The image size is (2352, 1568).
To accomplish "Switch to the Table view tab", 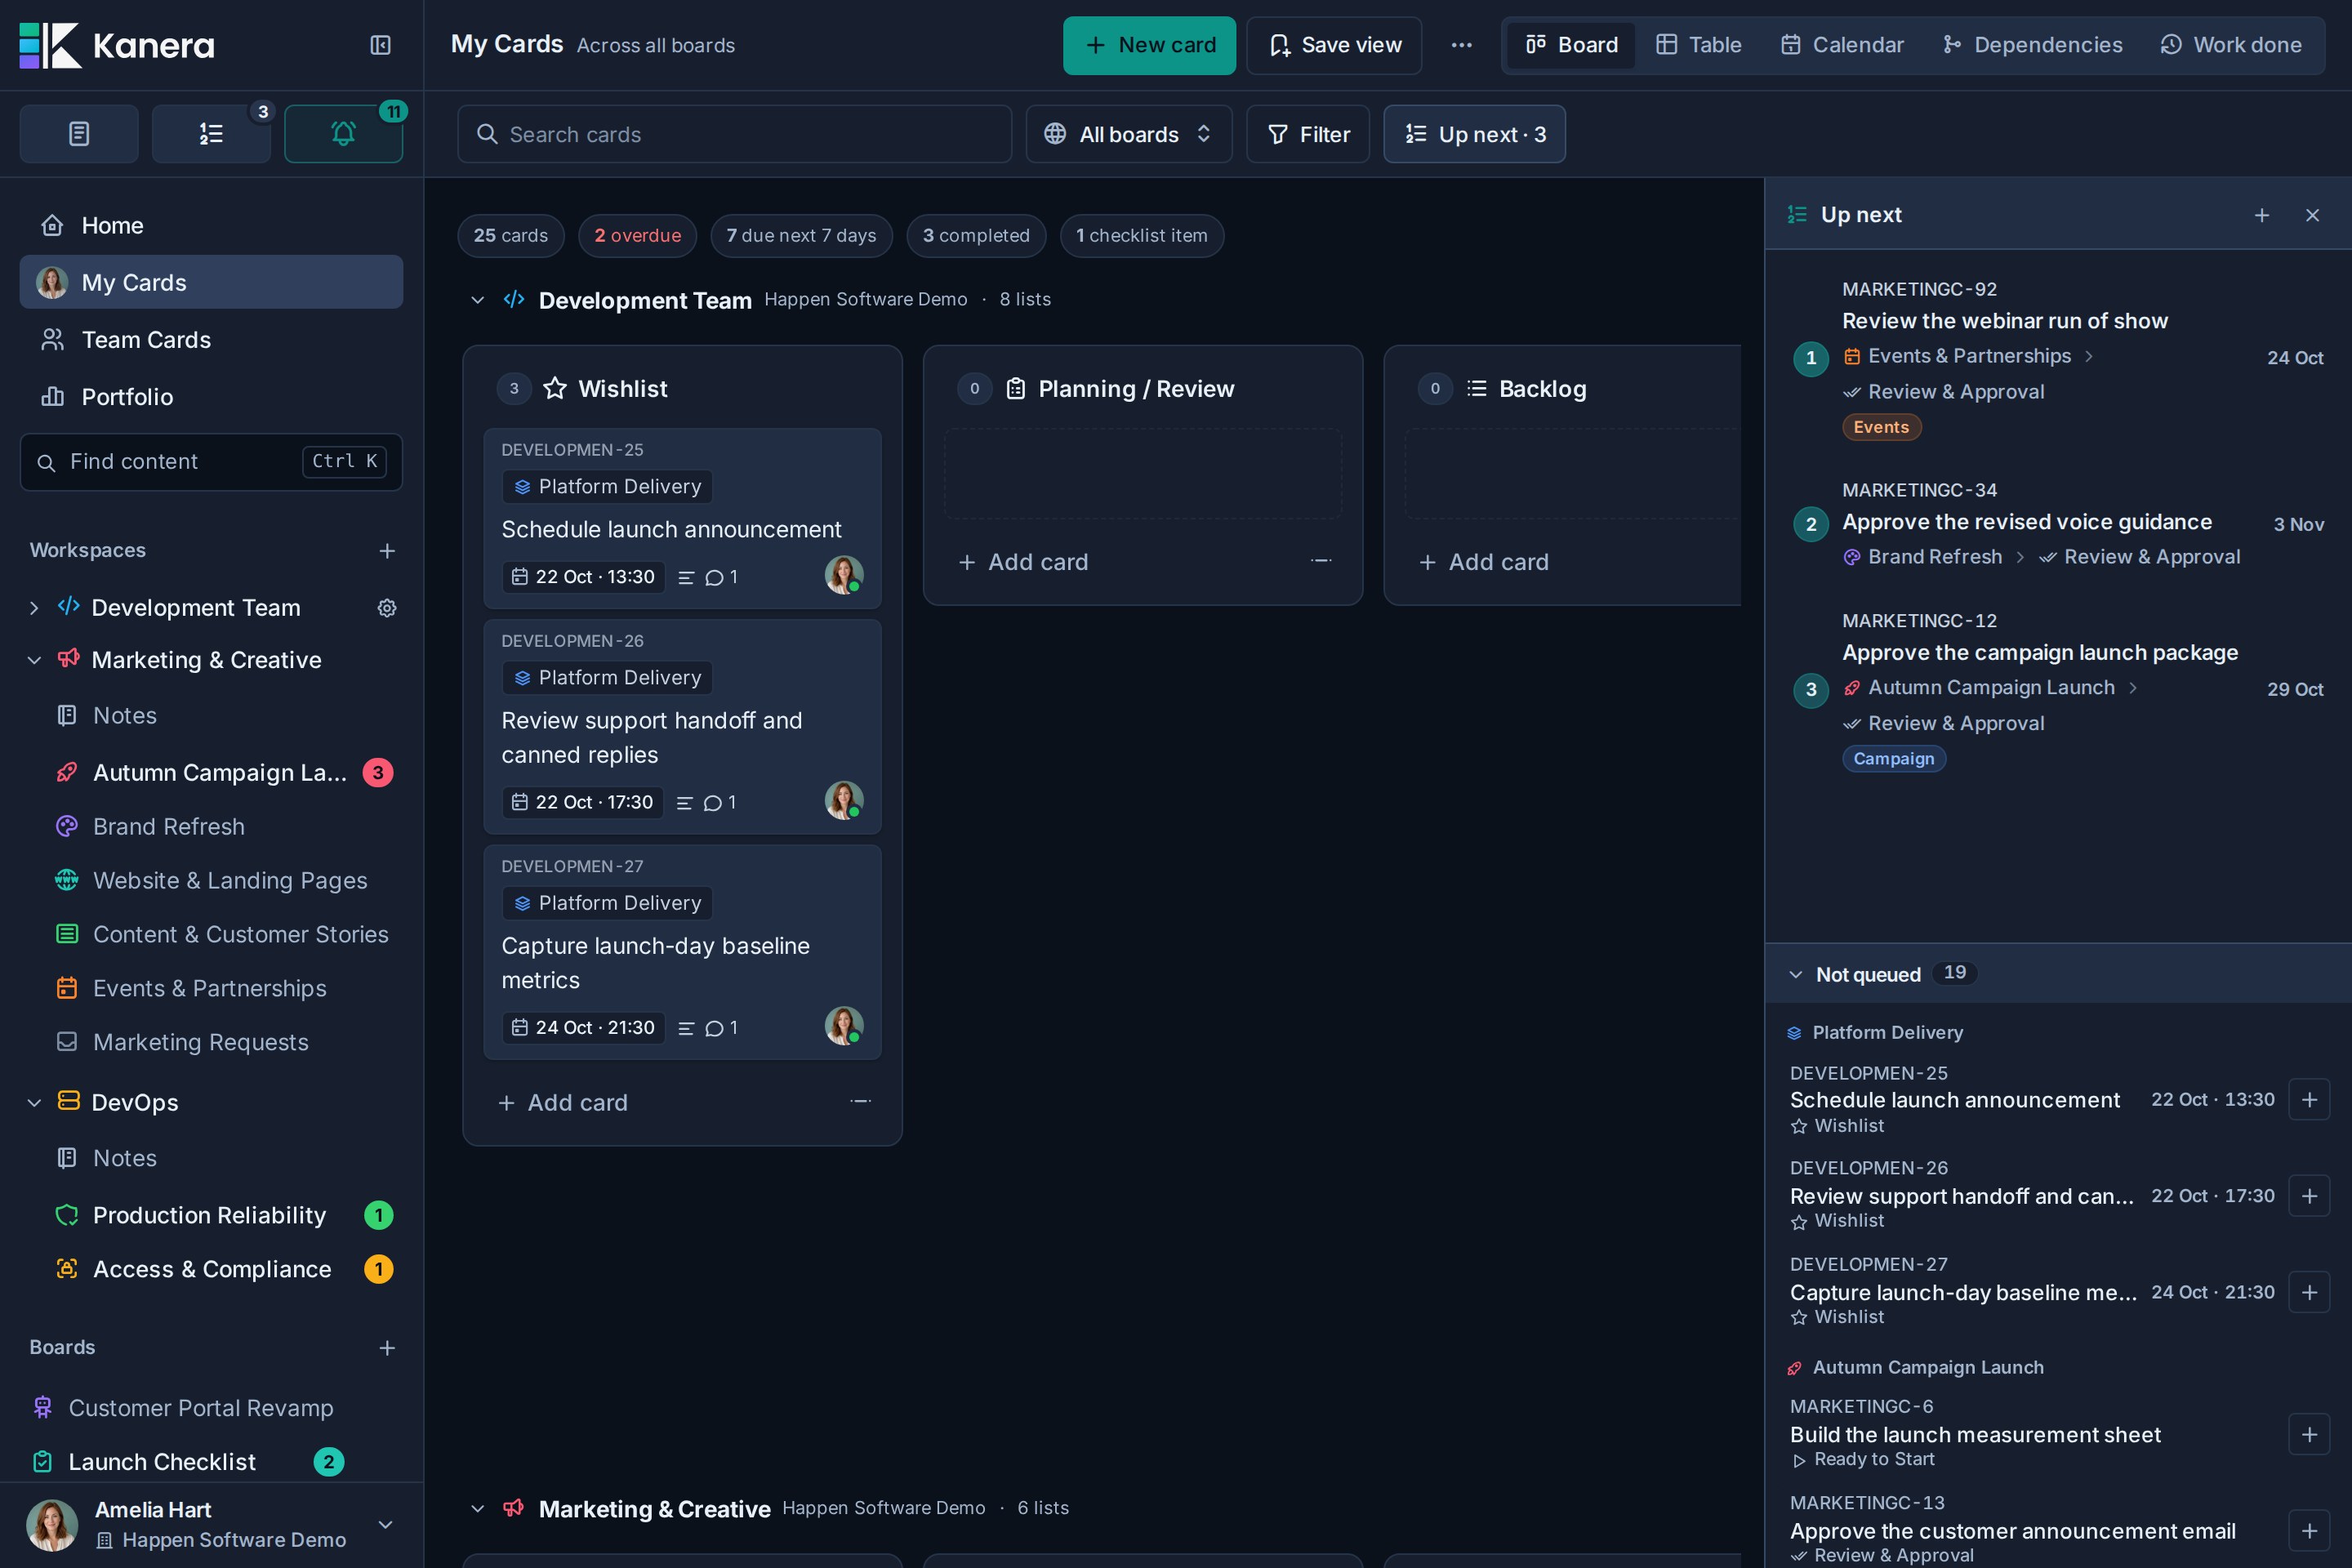I will 1698,45.
